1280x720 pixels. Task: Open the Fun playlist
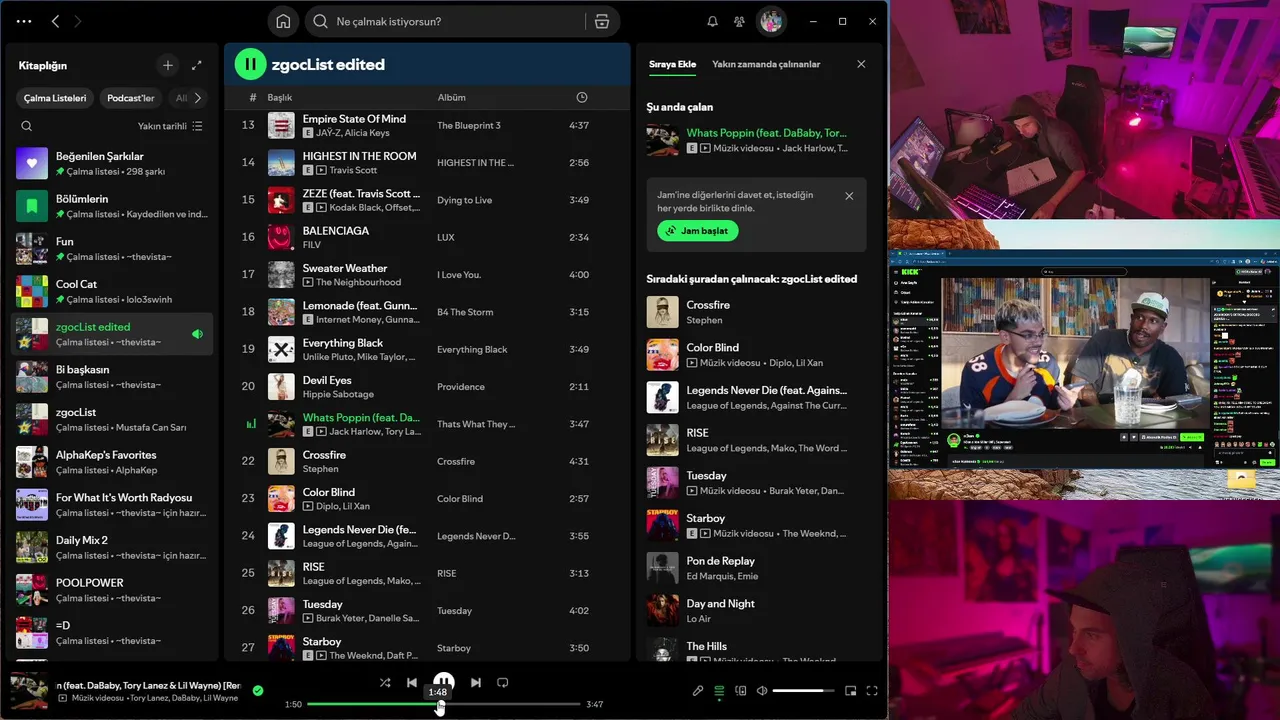pos(112,248)
